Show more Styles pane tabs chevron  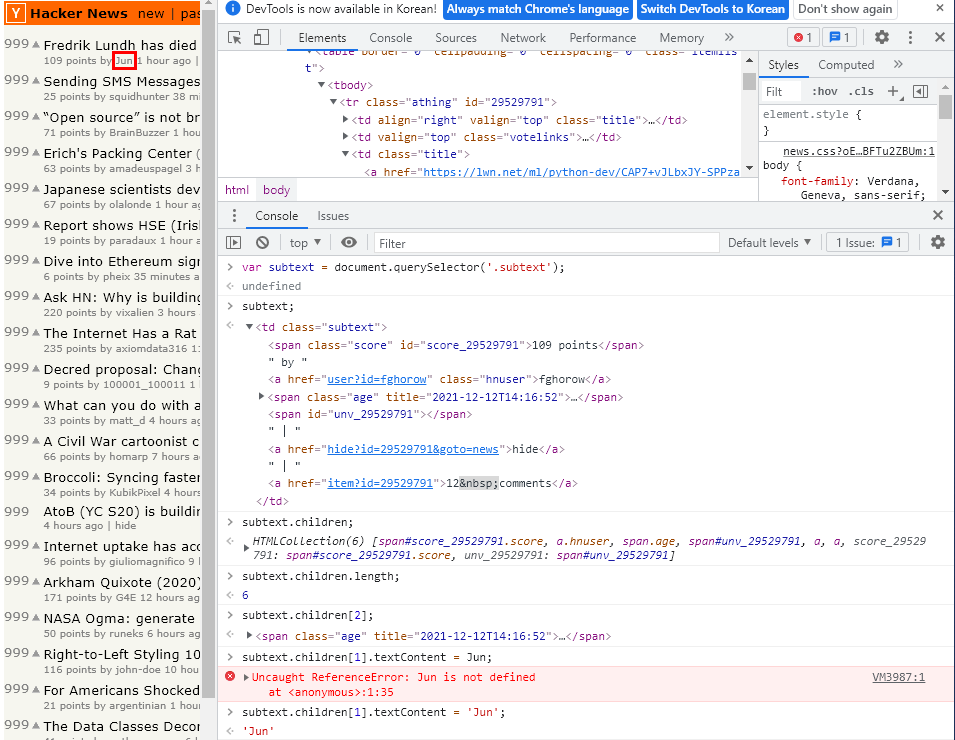(898, 64)
